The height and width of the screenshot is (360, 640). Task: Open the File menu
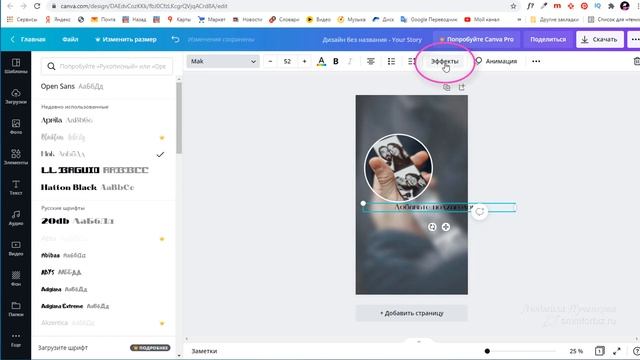70,39
